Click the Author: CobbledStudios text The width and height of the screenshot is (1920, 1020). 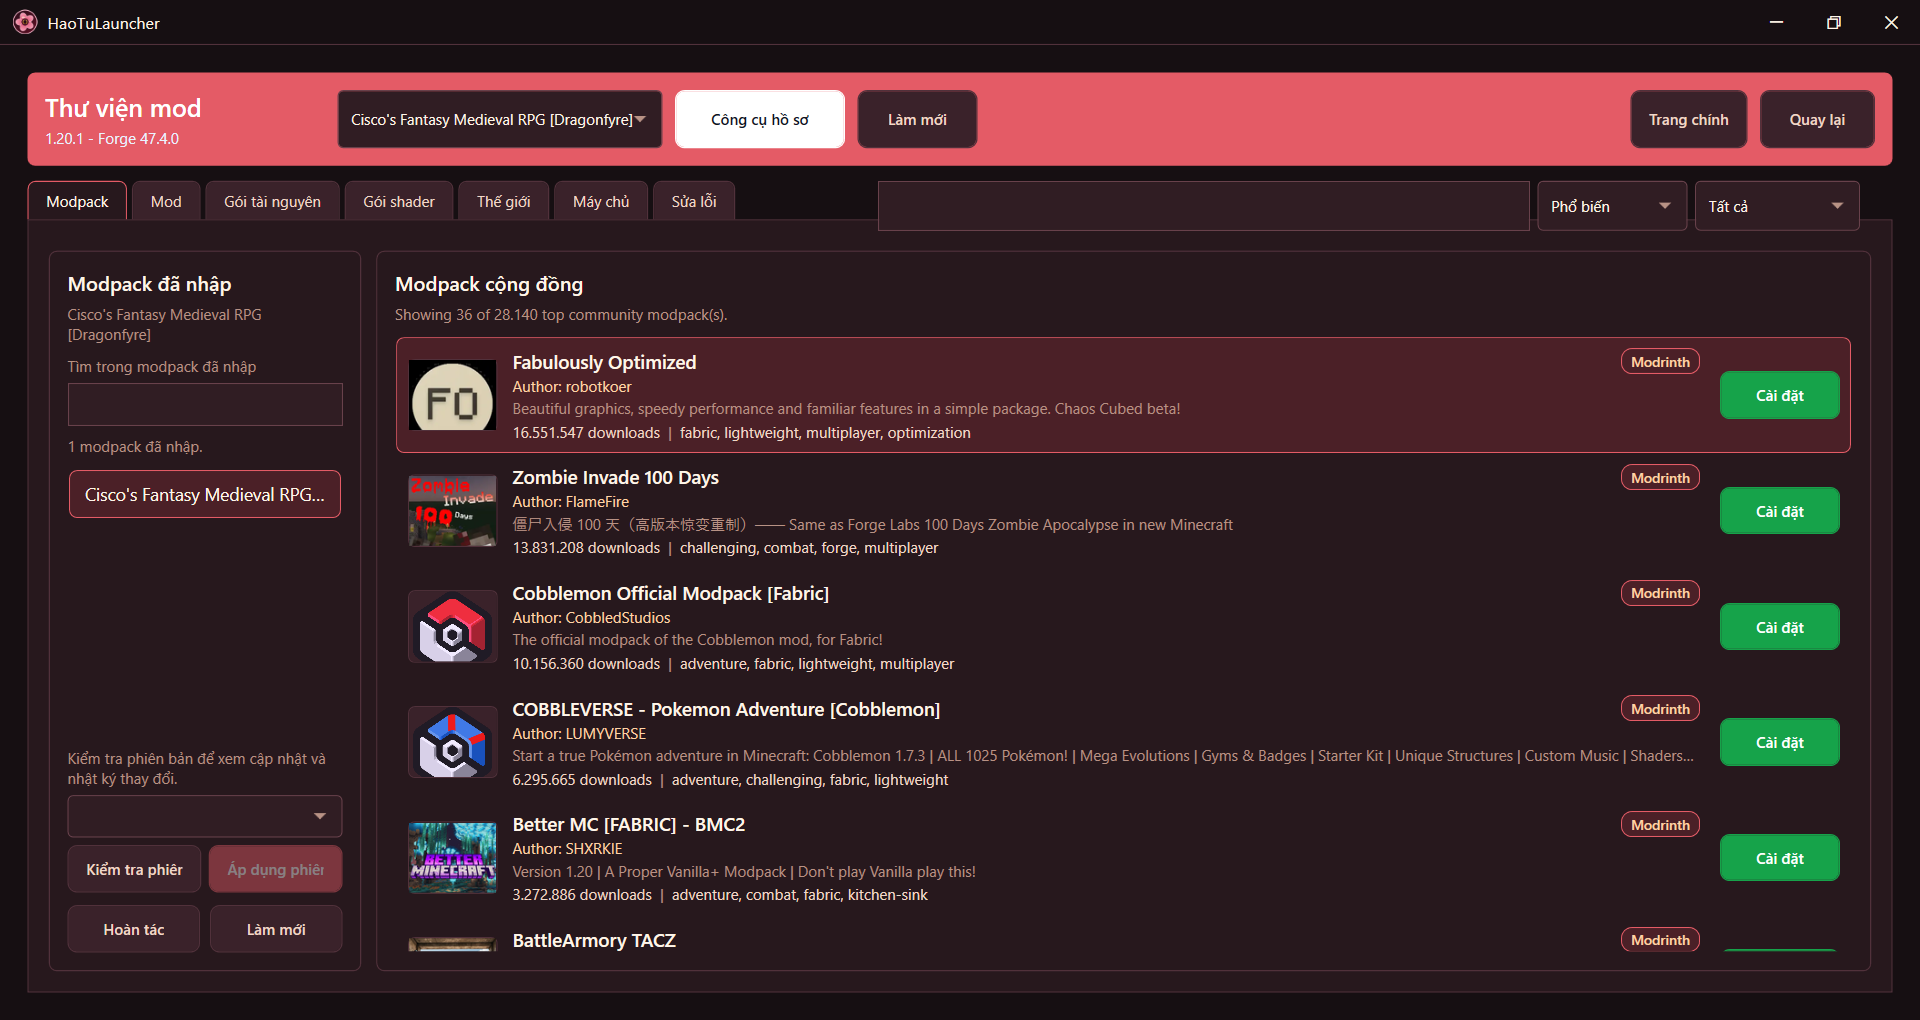(x=591, y=618)
